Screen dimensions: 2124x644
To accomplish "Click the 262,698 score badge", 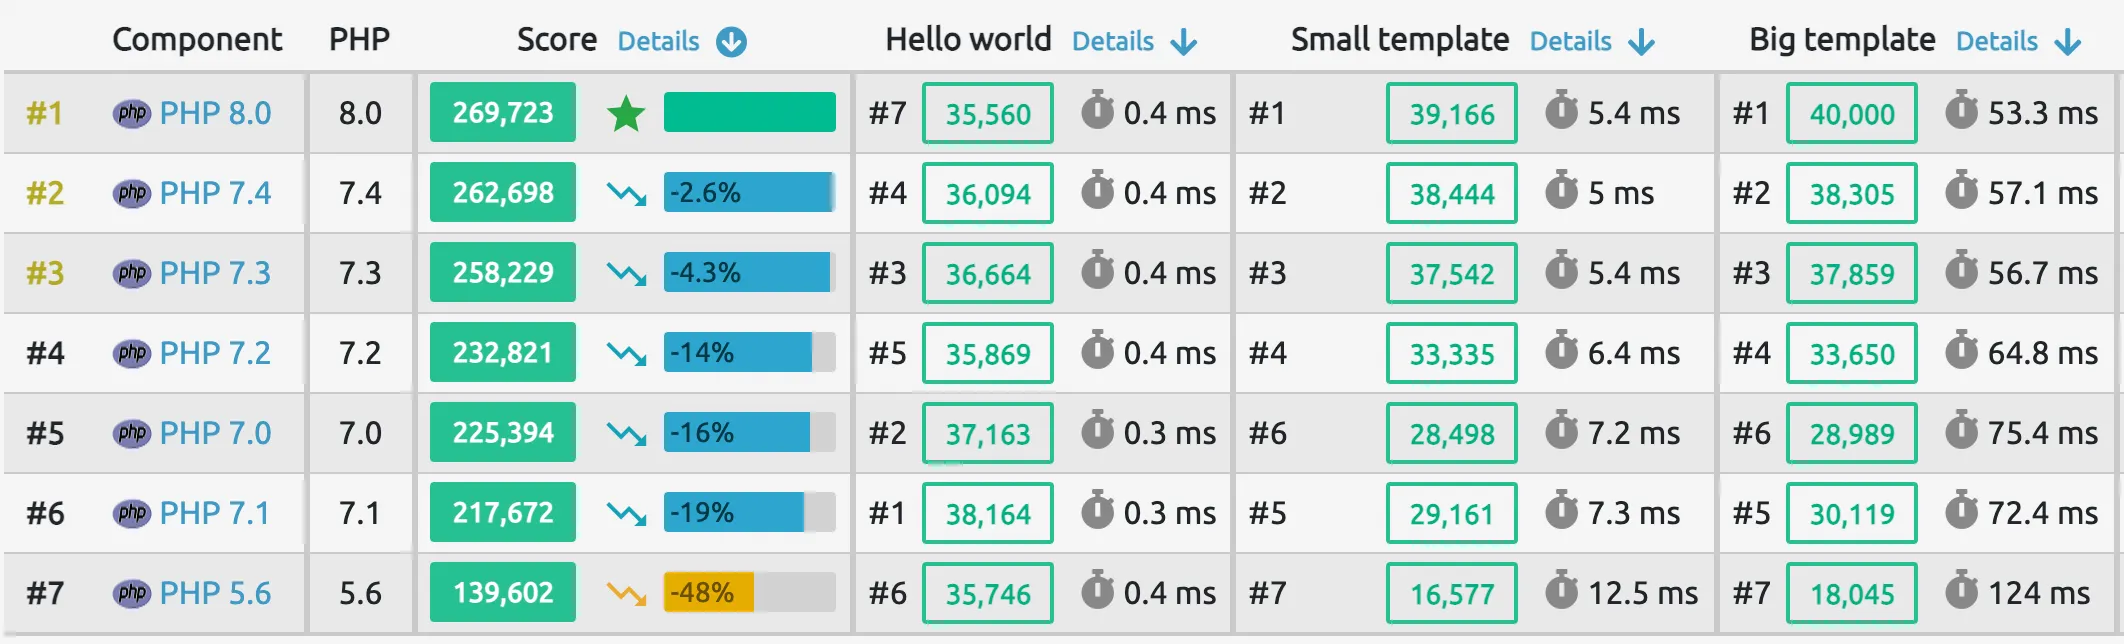I will (503, 192).
